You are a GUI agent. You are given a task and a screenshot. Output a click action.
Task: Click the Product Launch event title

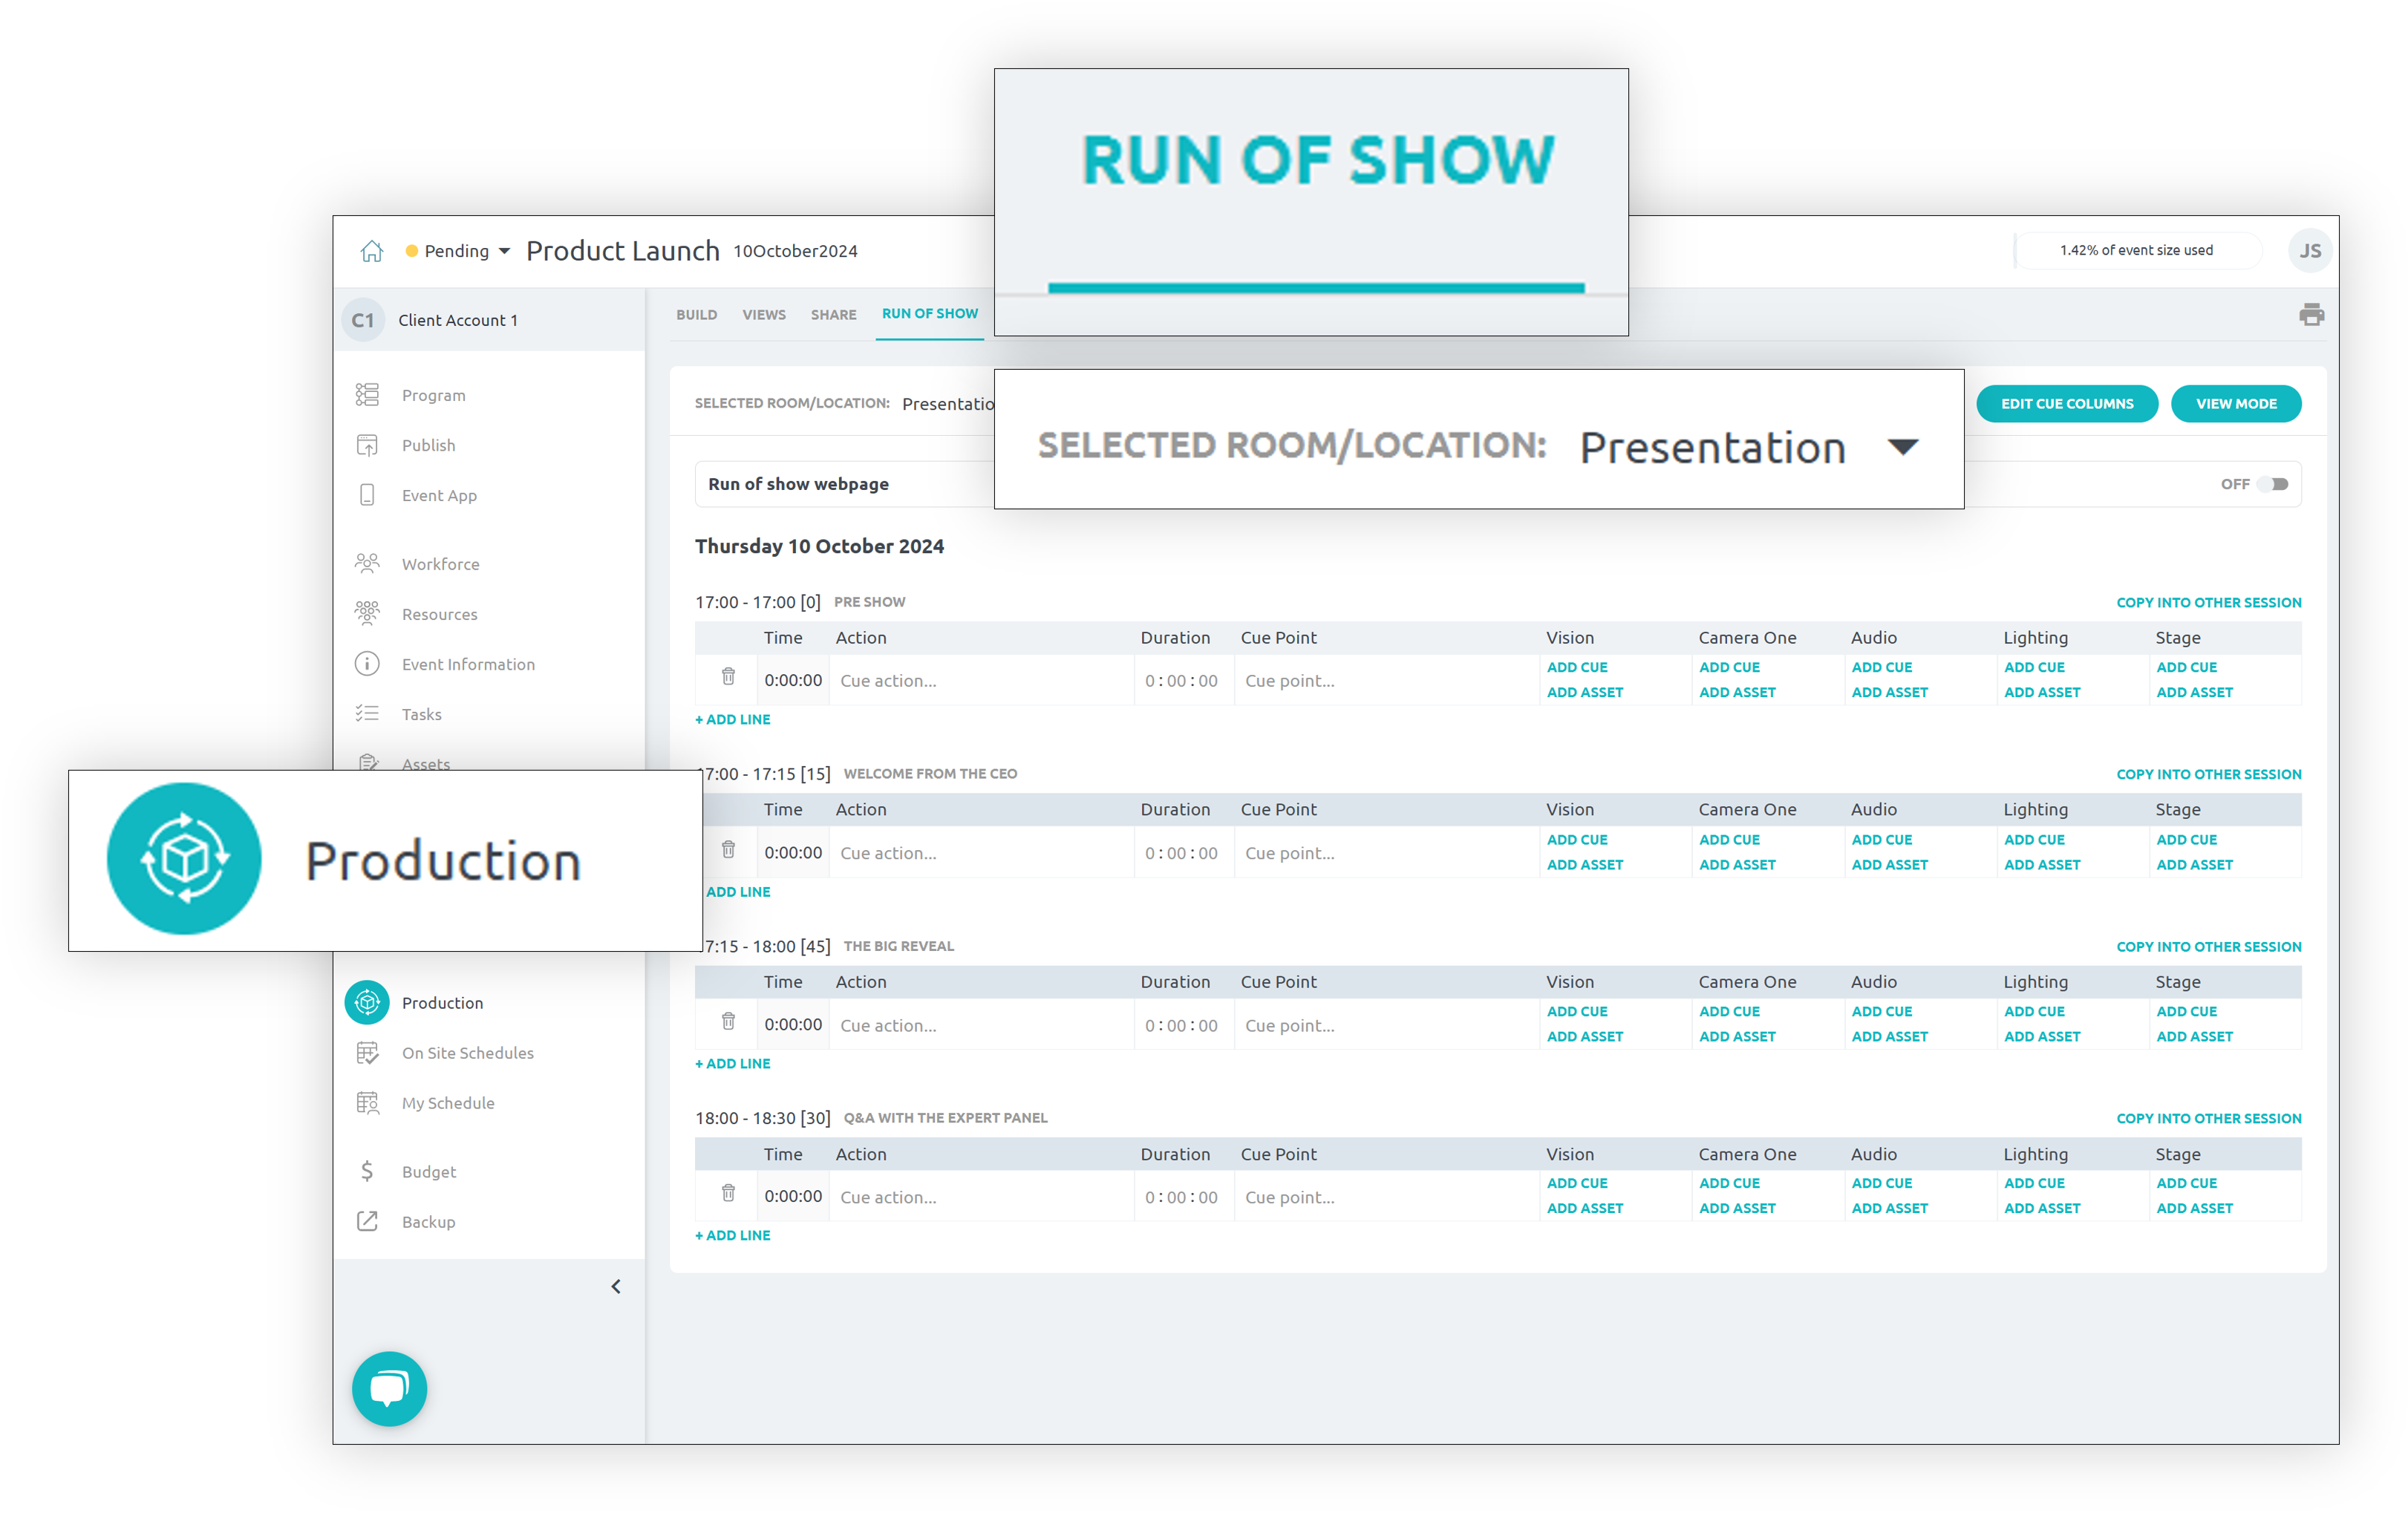click(x=622, y=251)
